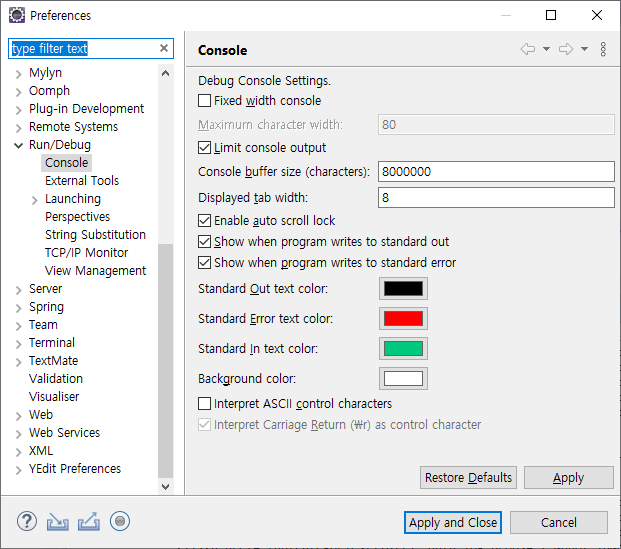Click the Export preferences icon
This screenshot has width=621, height=549.
pos(89,522)
